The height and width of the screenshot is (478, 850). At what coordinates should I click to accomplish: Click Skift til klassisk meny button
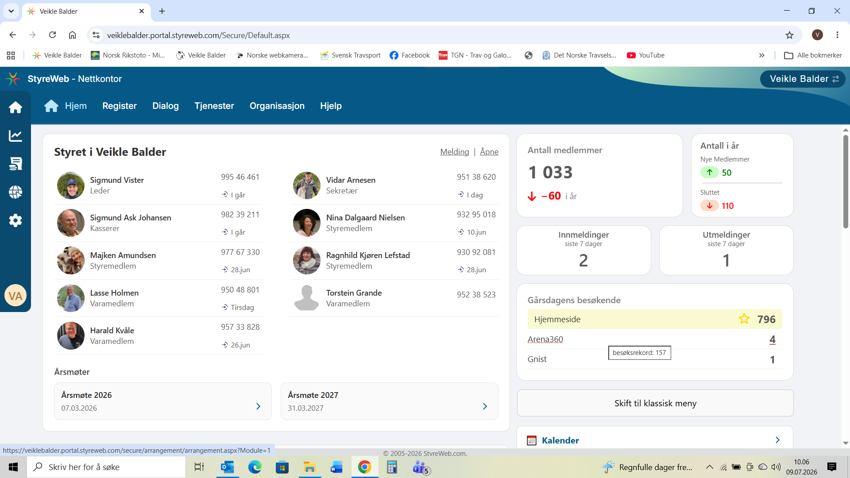coord(655,403)
